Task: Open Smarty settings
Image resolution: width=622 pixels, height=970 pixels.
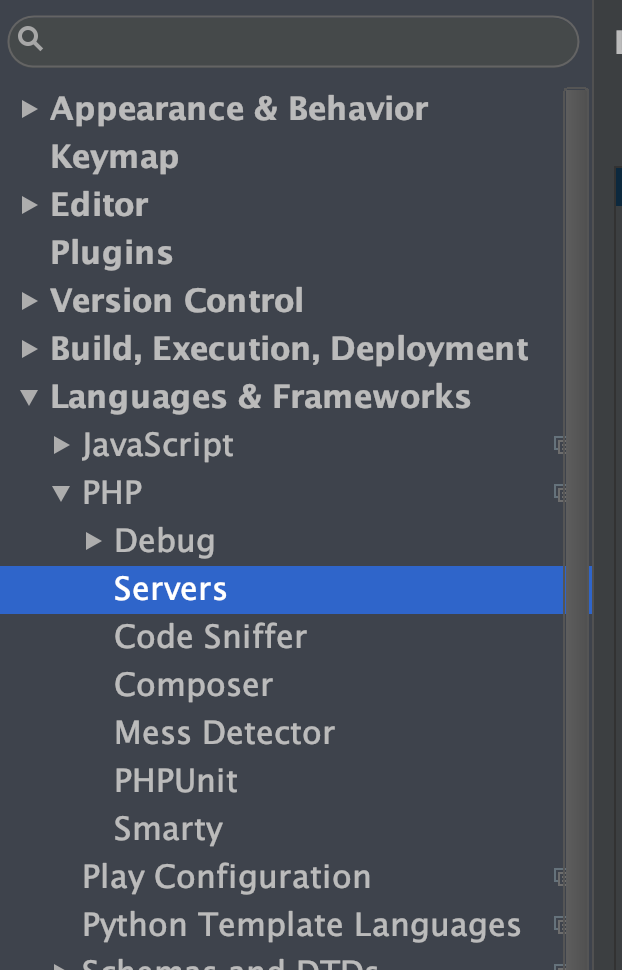Action: [168, 830]
